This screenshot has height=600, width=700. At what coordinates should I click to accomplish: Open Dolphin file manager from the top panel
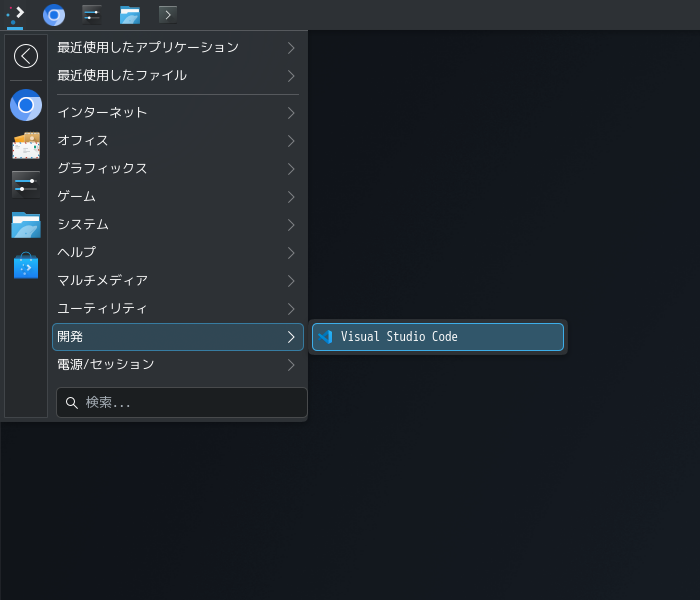coord(130,15)
